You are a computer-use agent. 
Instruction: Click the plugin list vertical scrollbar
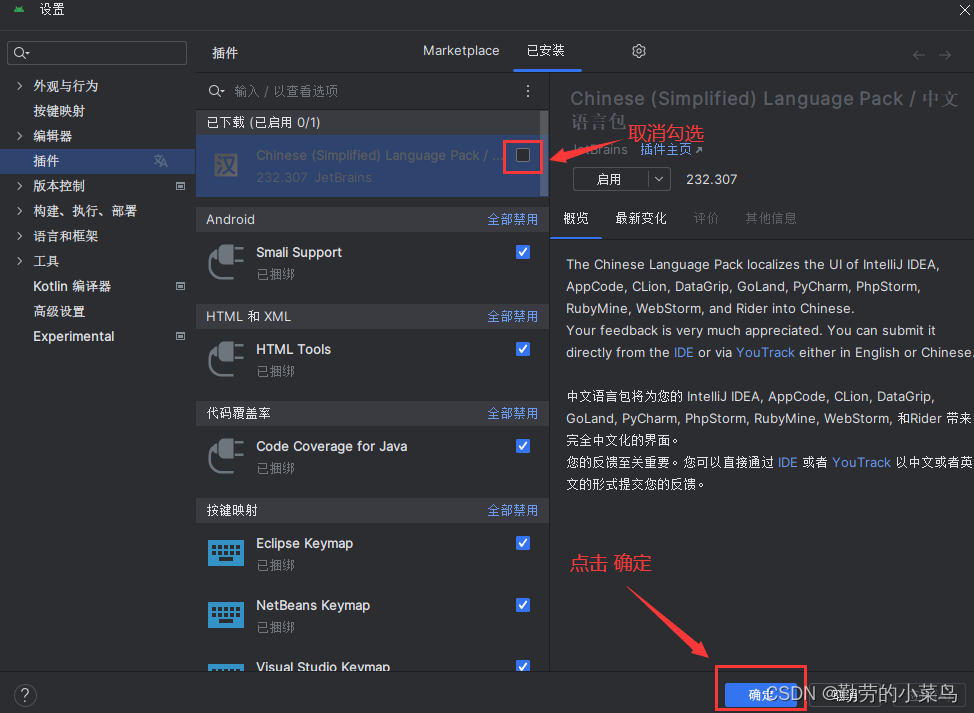click(x=544, y=153)
